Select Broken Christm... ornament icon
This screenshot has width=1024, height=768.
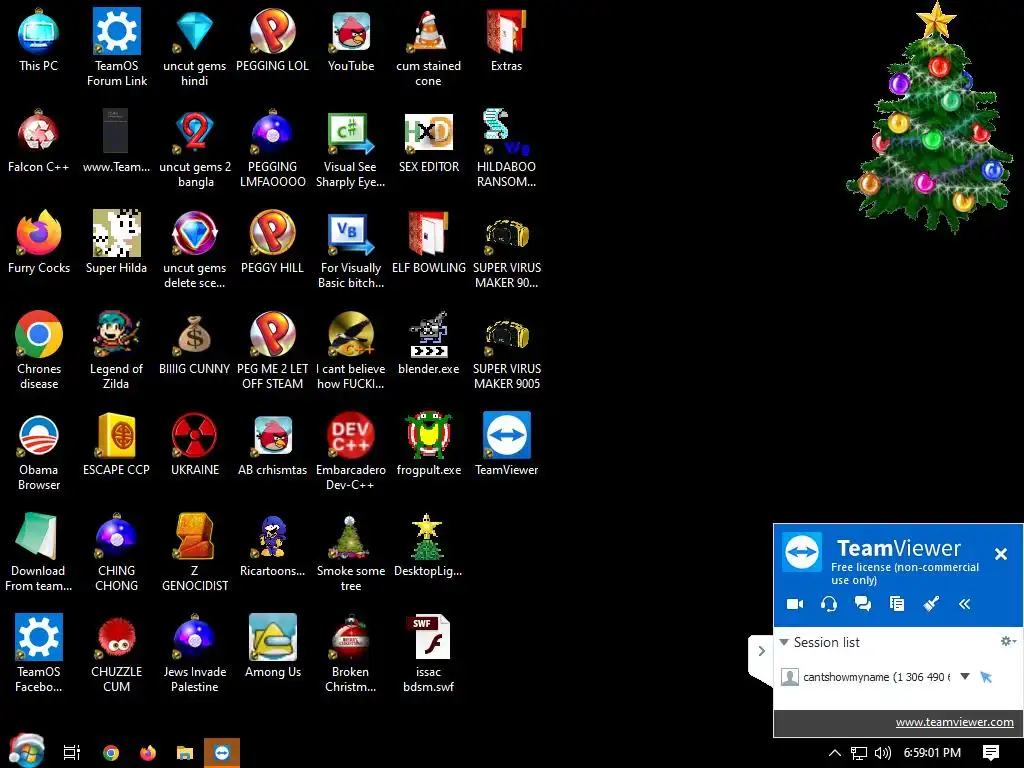click(x=351, y=653)
